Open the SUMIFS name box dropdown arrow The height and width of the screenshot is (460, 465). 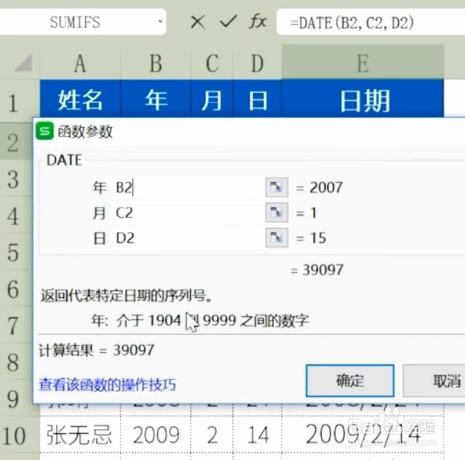(x=160, y=22)
